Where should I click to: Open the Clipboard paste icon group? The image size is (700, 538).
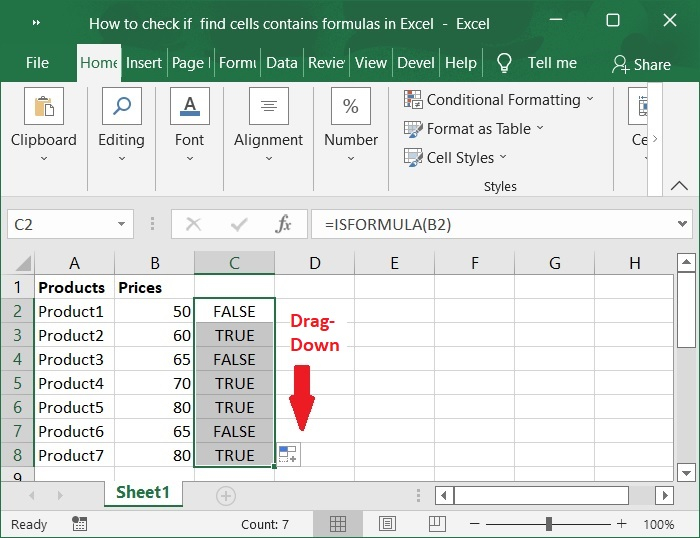tap(43, 107)
